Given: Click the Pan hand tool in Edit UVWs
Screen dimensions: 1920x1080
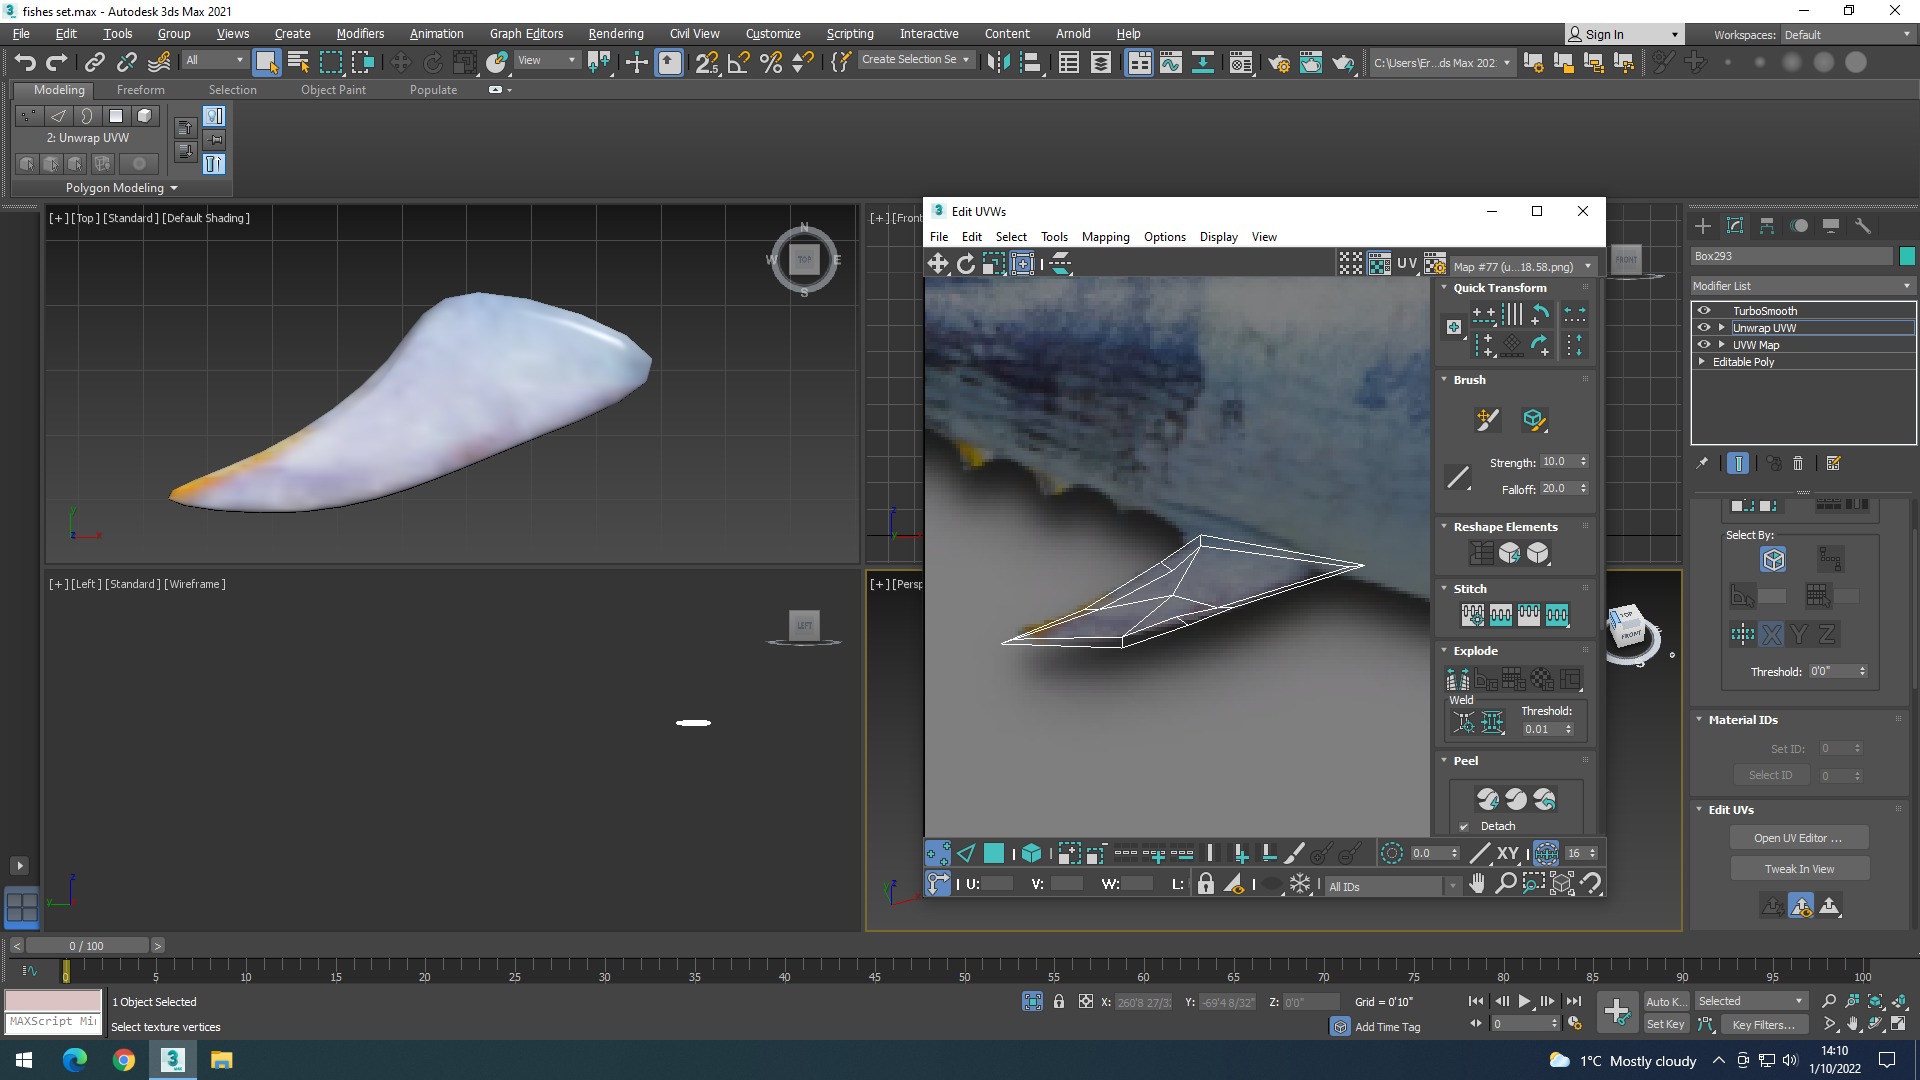Looking at the screenshot, I should 1477,883.
